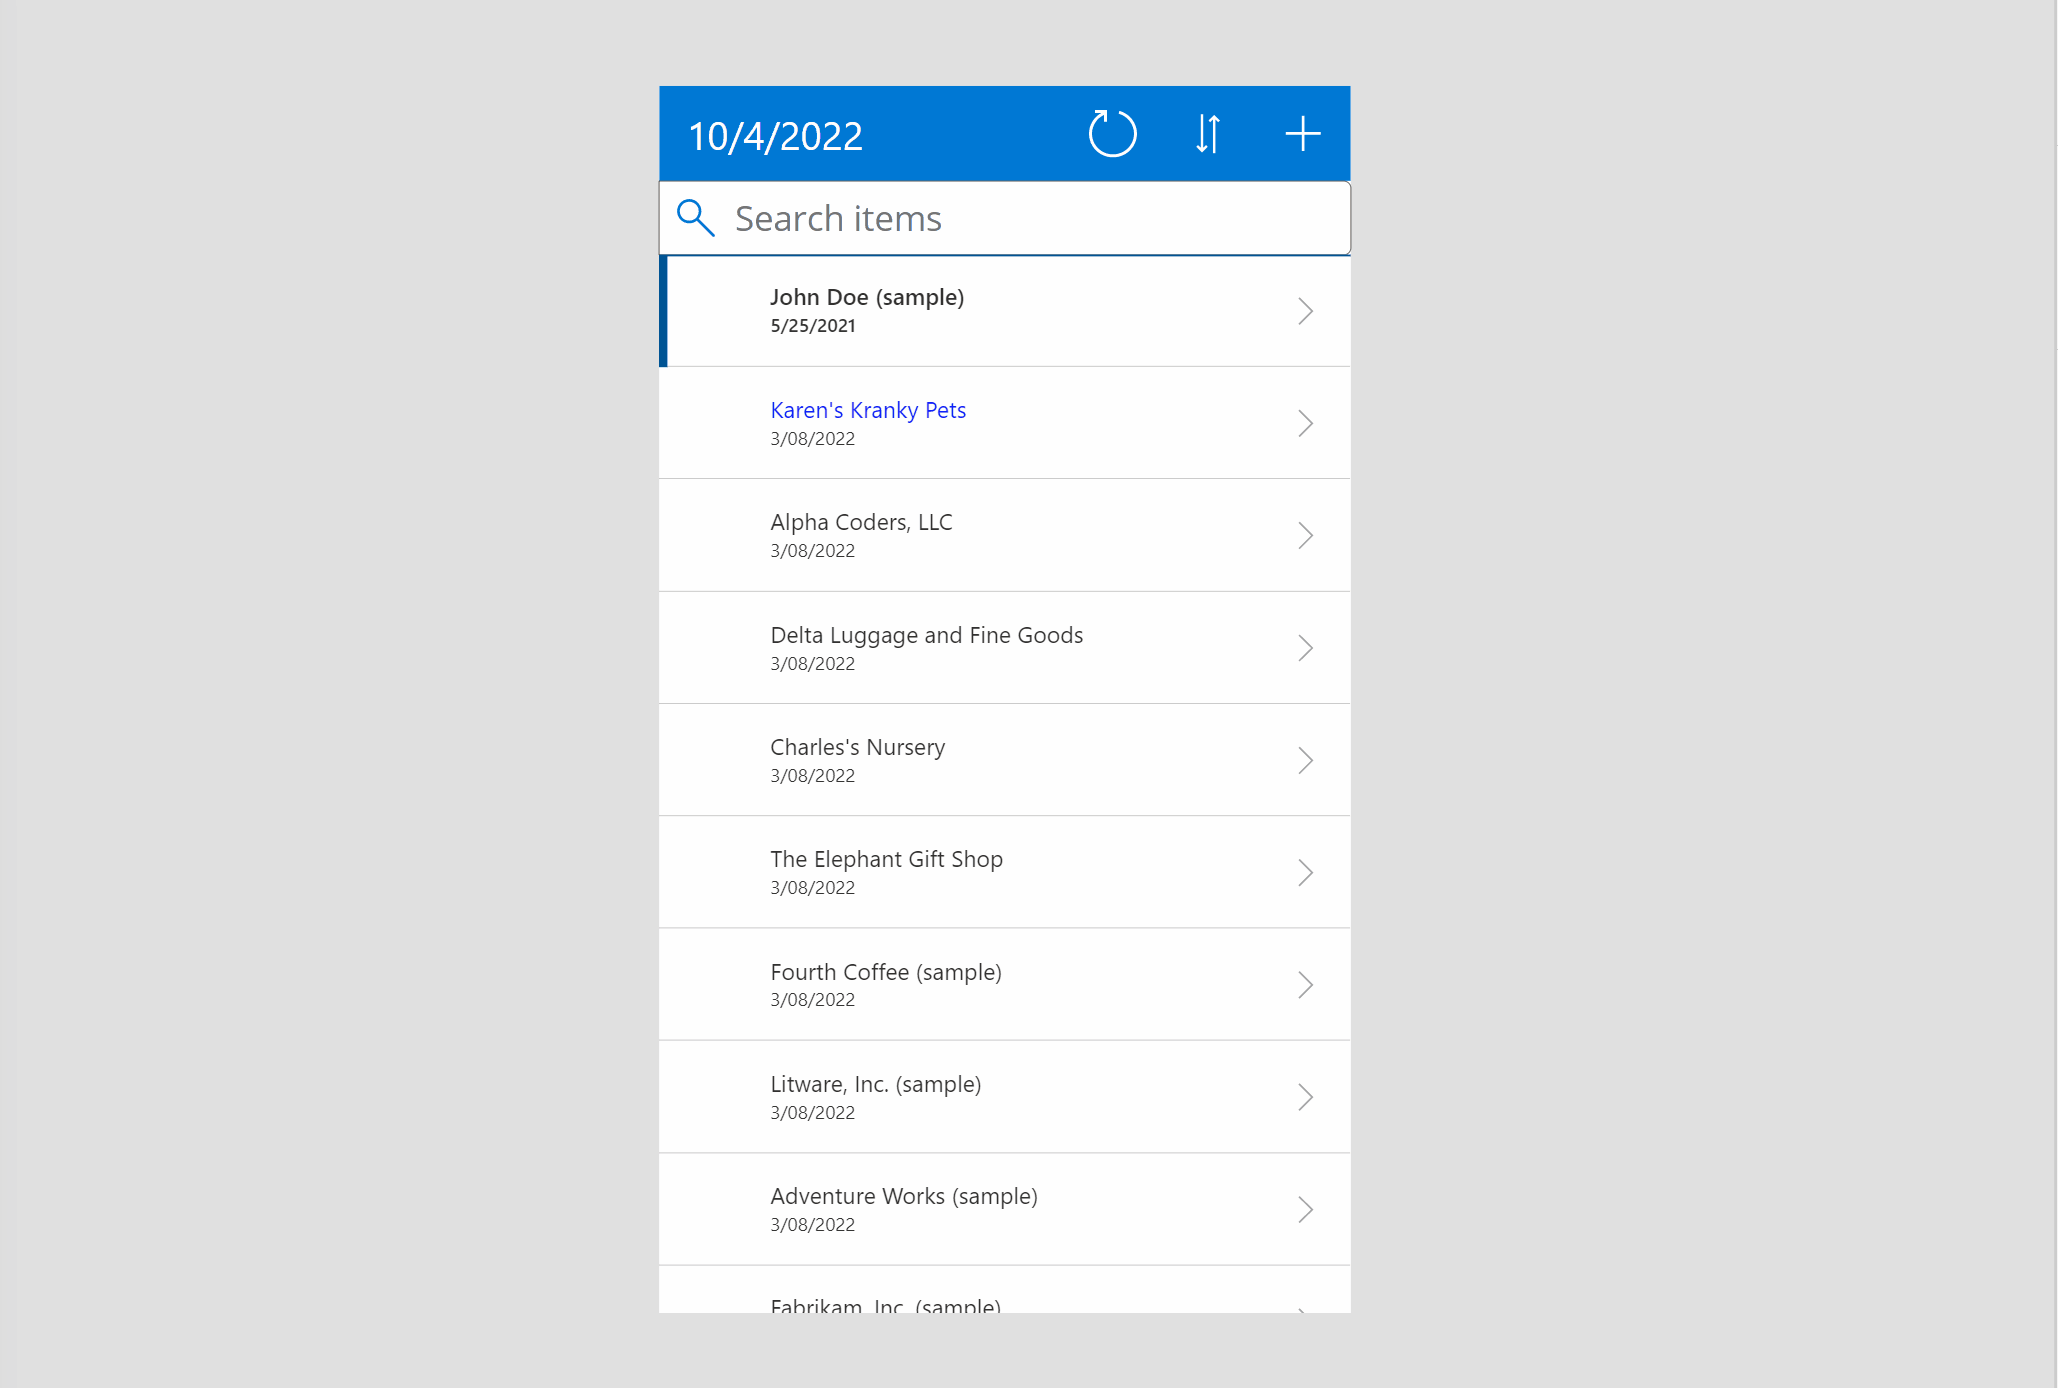Click the add new record icon
Viewport: 2058px width, 1388px height.
1302,133
